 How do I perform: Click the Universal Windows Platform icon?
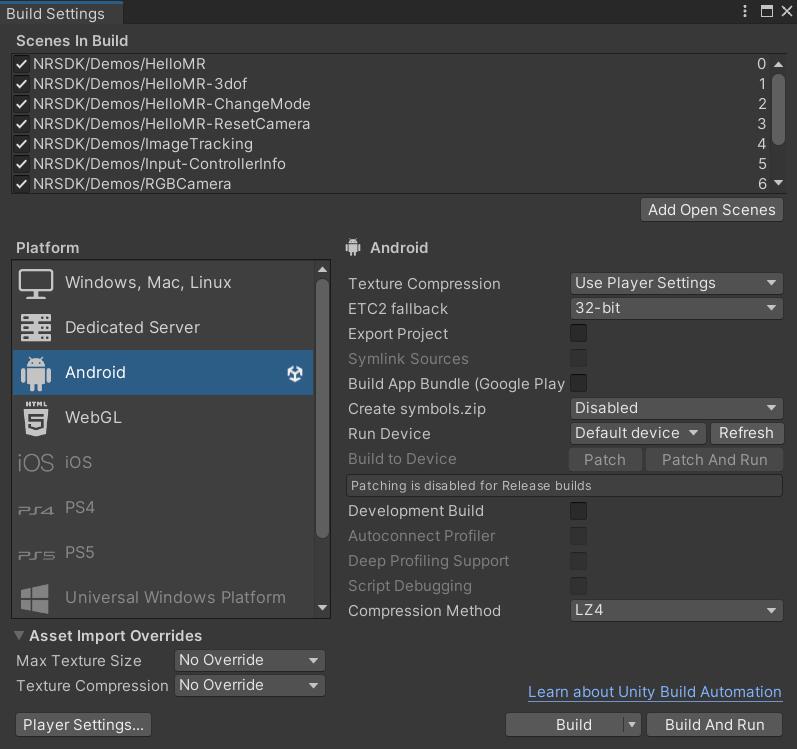36,598
